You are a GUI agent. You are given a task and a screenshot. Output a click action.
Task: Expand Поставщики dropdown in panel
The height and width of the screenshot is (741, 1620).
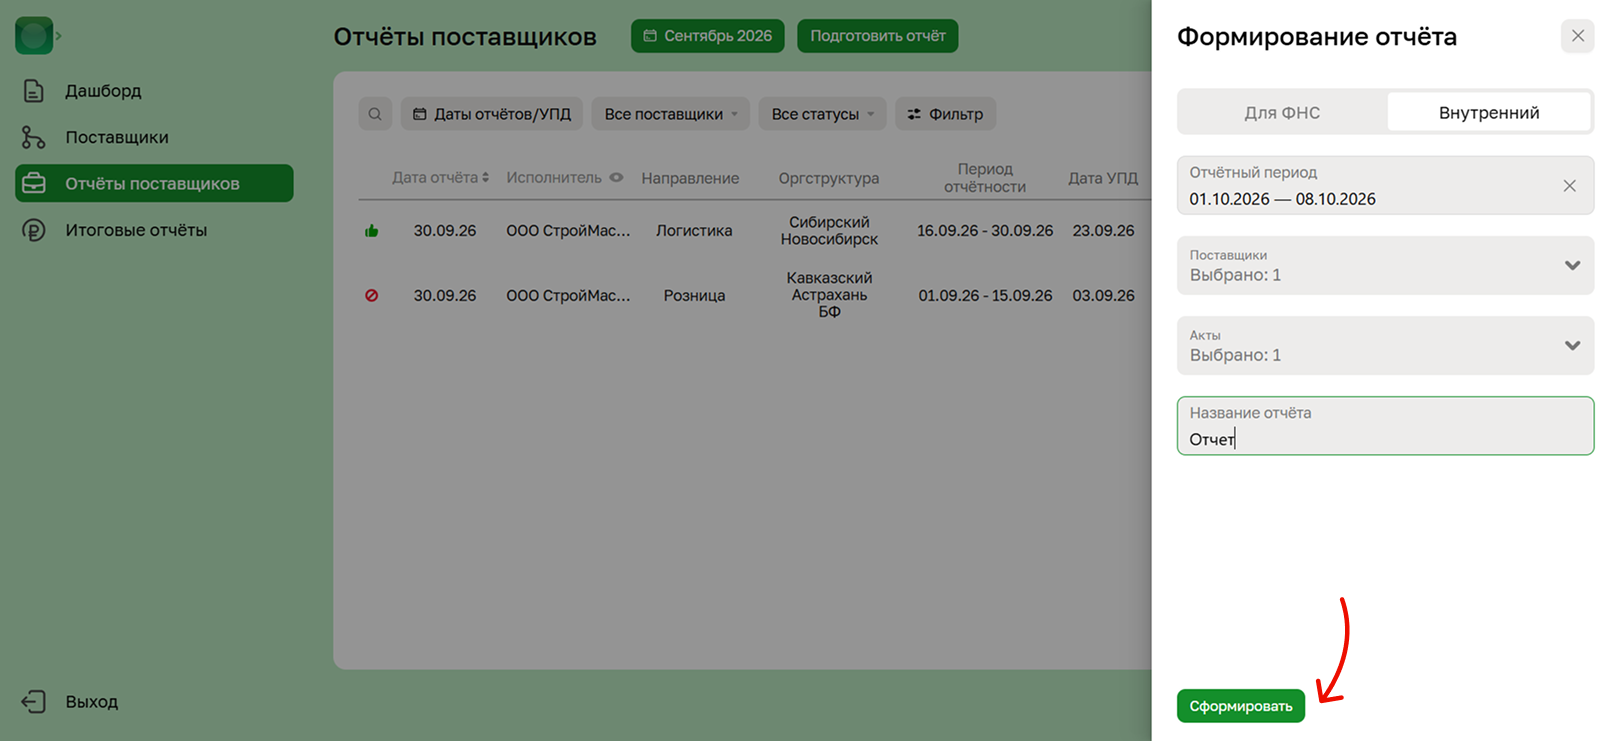1385,266
